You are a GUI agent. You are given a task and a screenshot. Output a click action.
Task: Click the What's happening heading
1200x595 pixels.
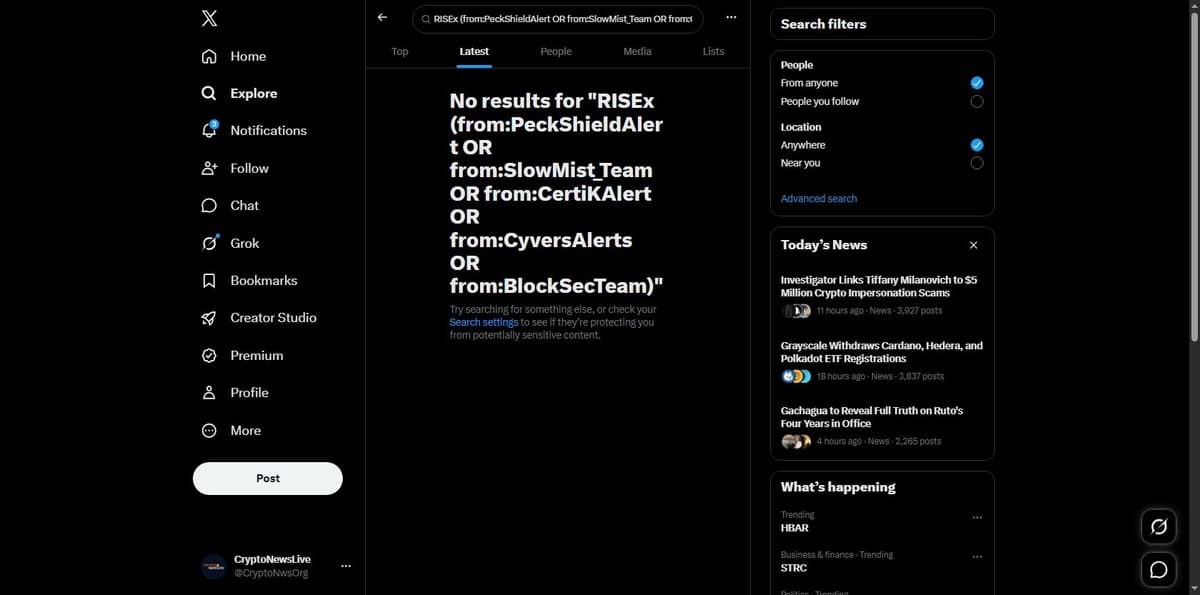[x=838, y=487]
